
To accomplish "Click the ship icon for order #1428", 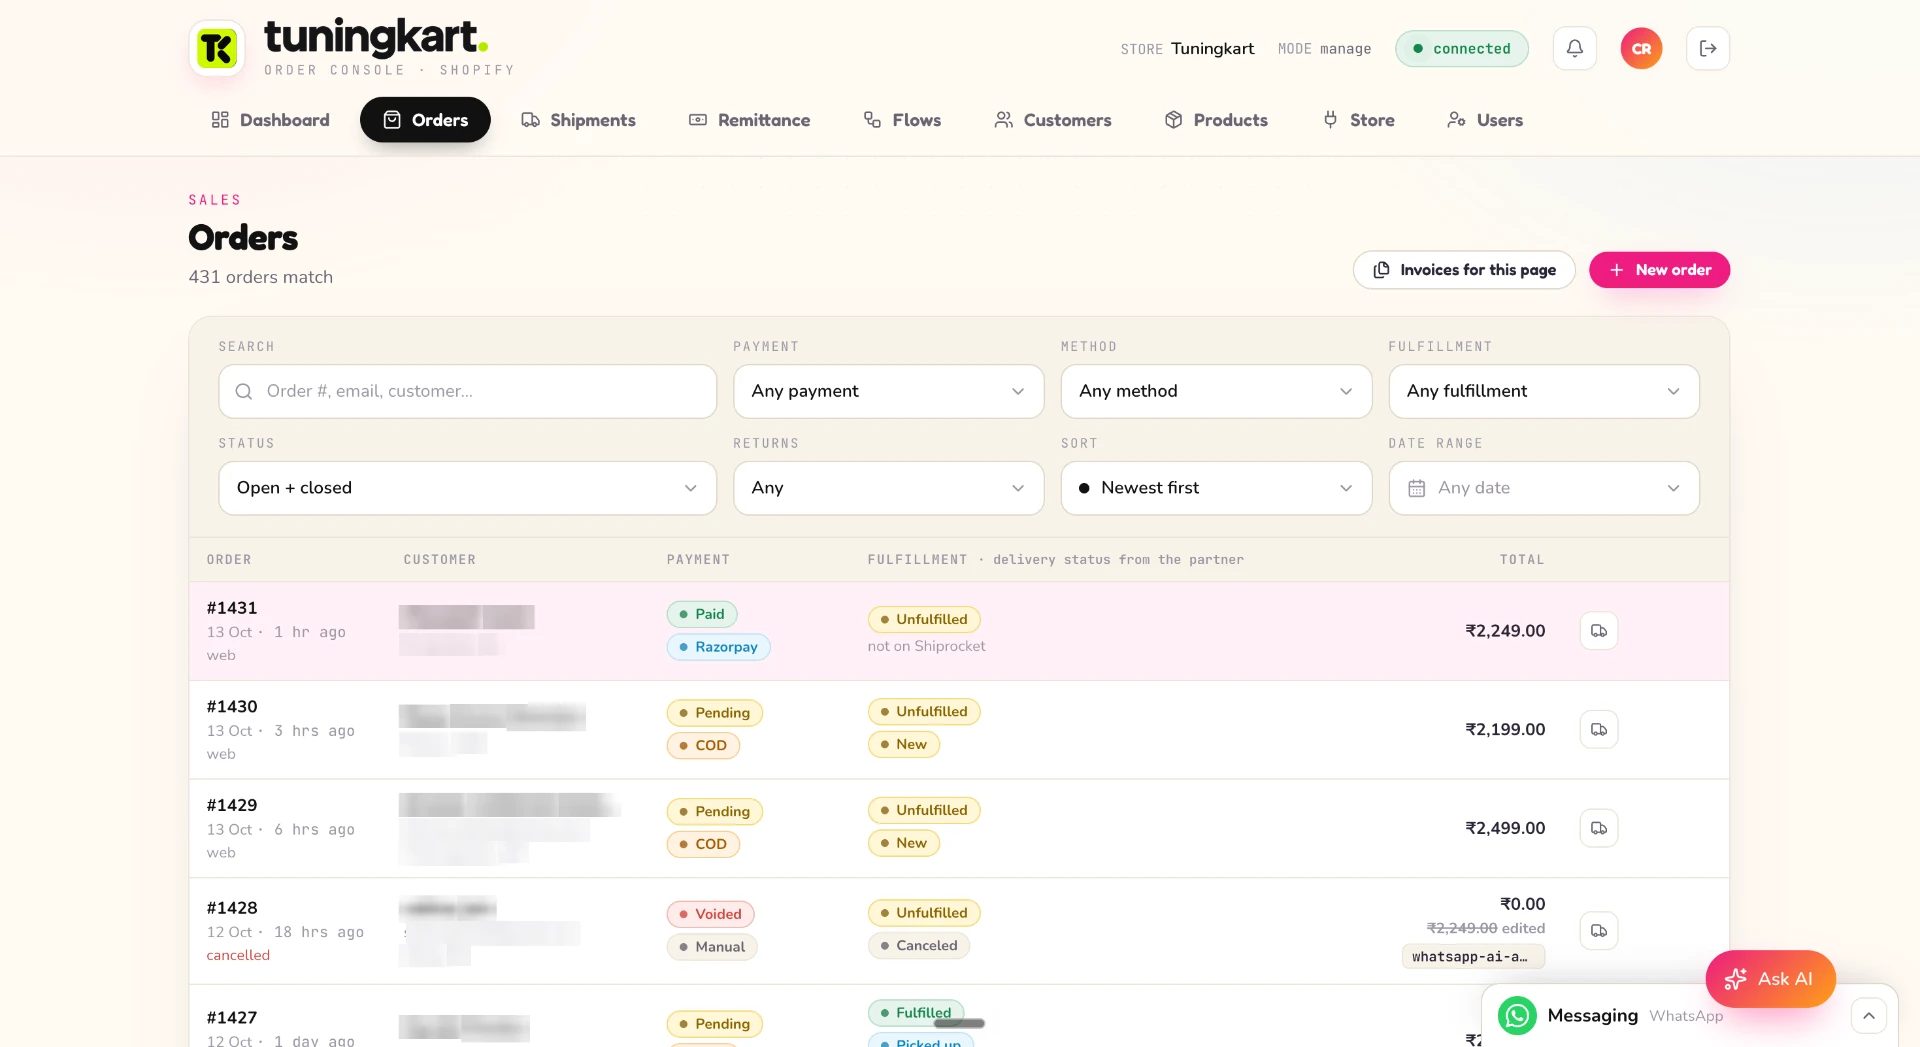I will pyautogui.click(x=1599, y=931).
